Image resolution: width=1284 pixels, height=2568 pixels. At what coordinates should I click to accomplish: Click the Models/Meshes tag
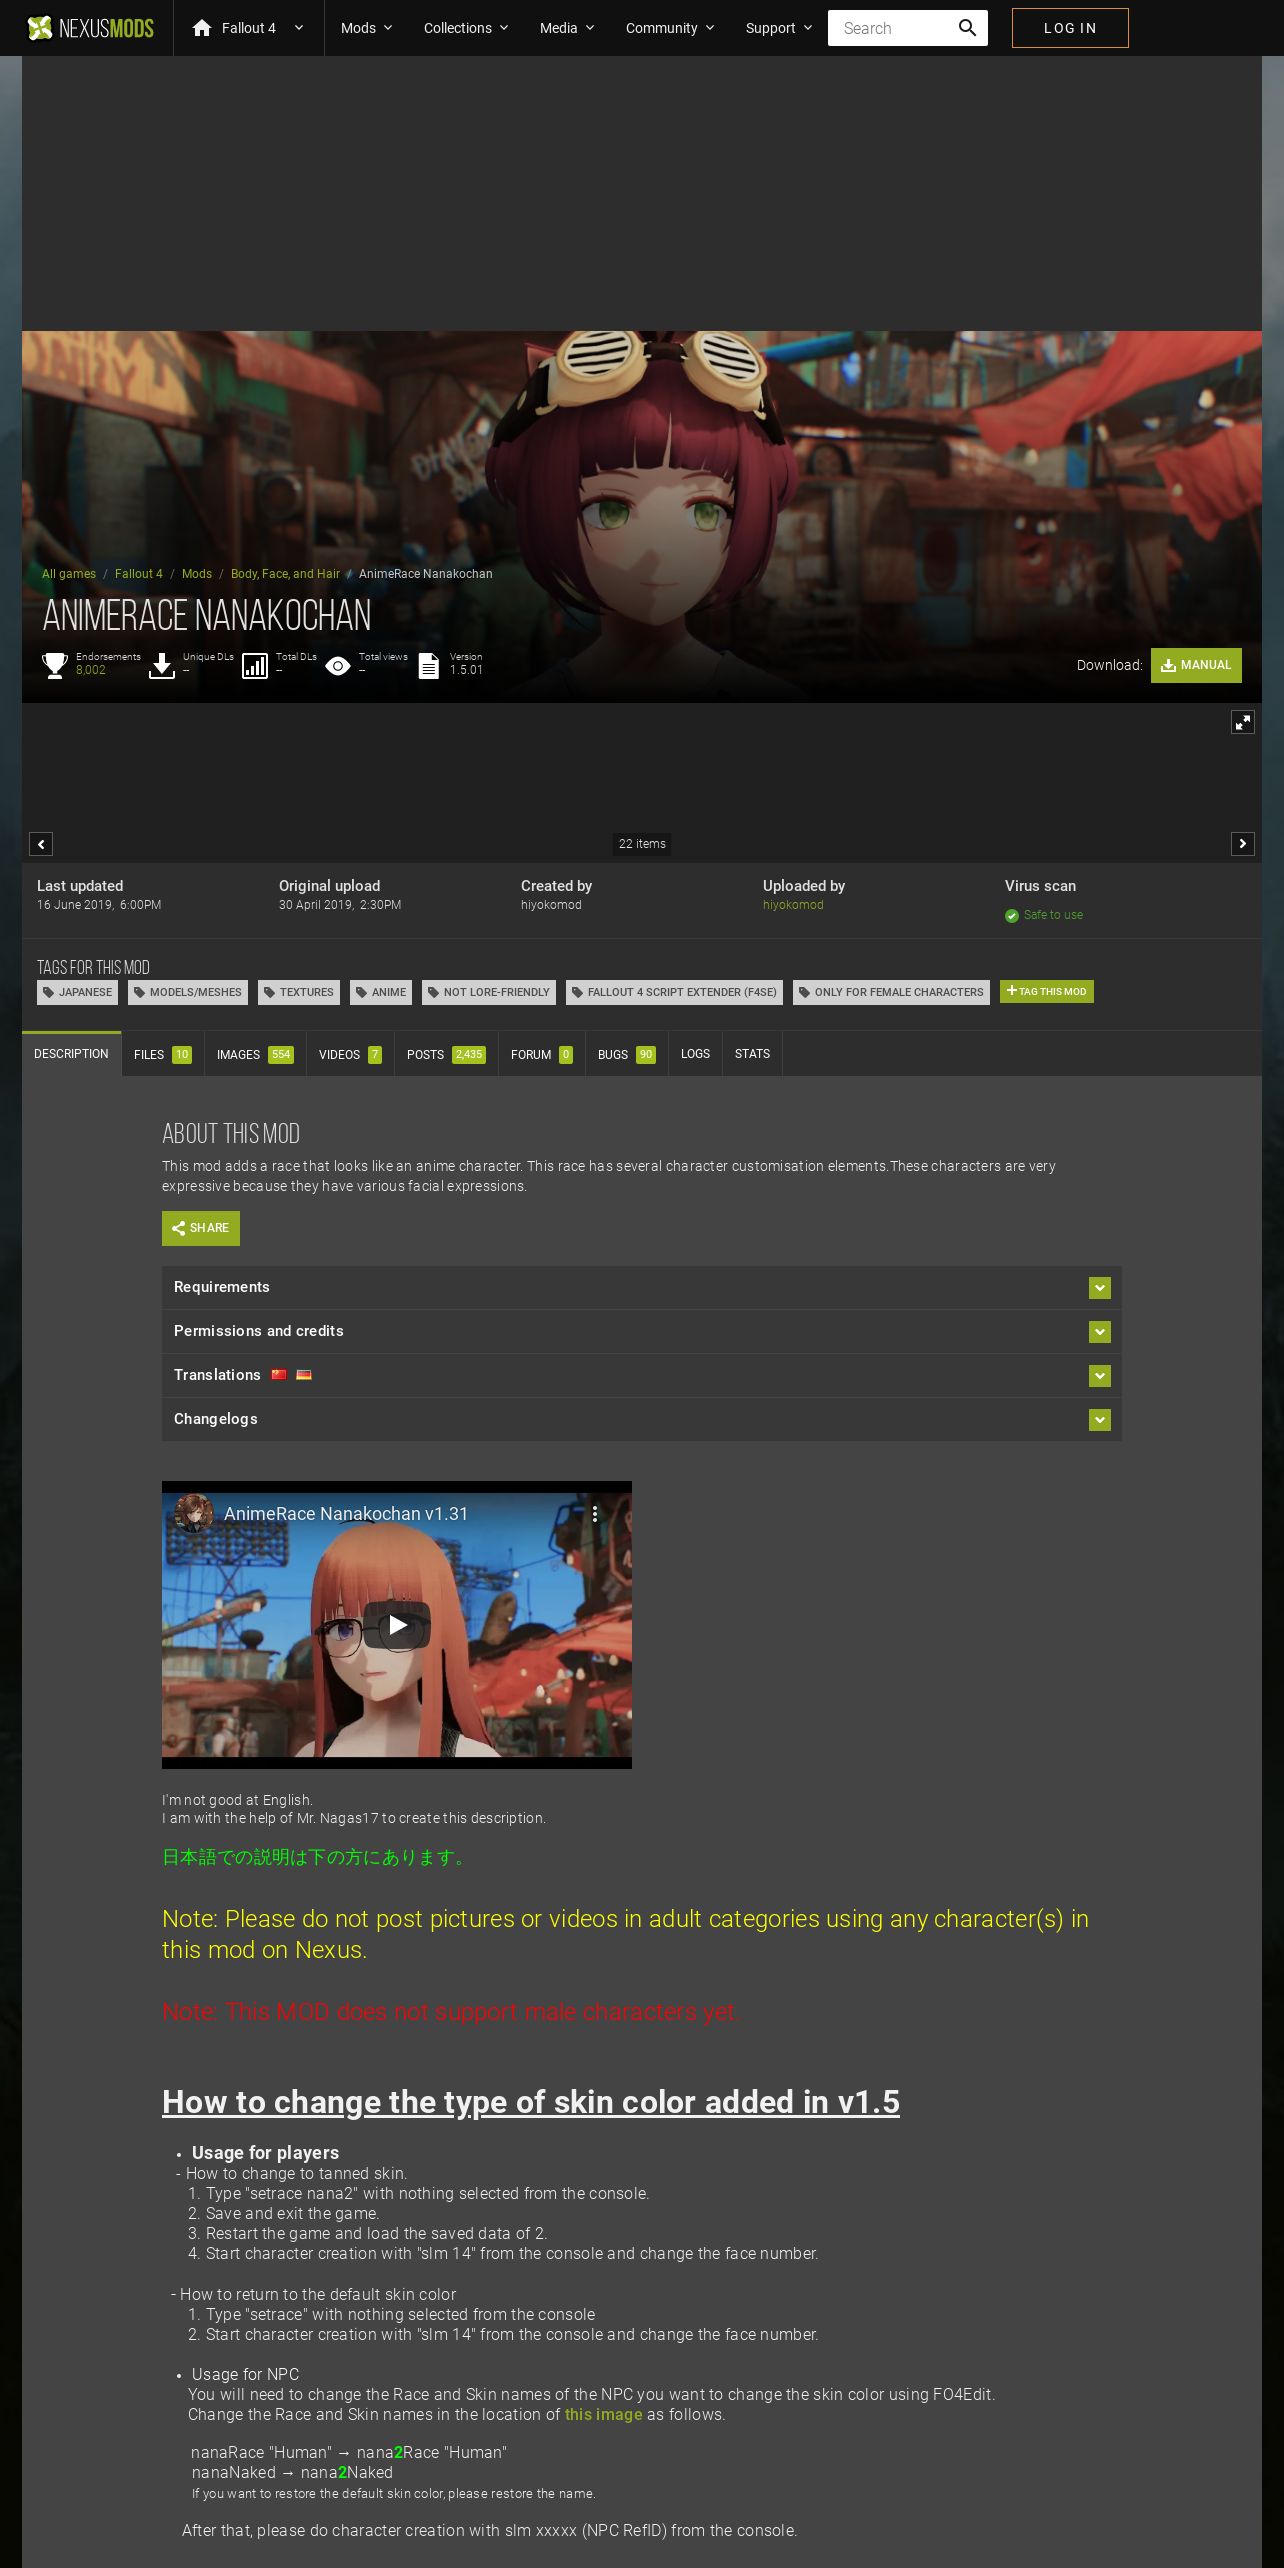(x=188, y=992)
